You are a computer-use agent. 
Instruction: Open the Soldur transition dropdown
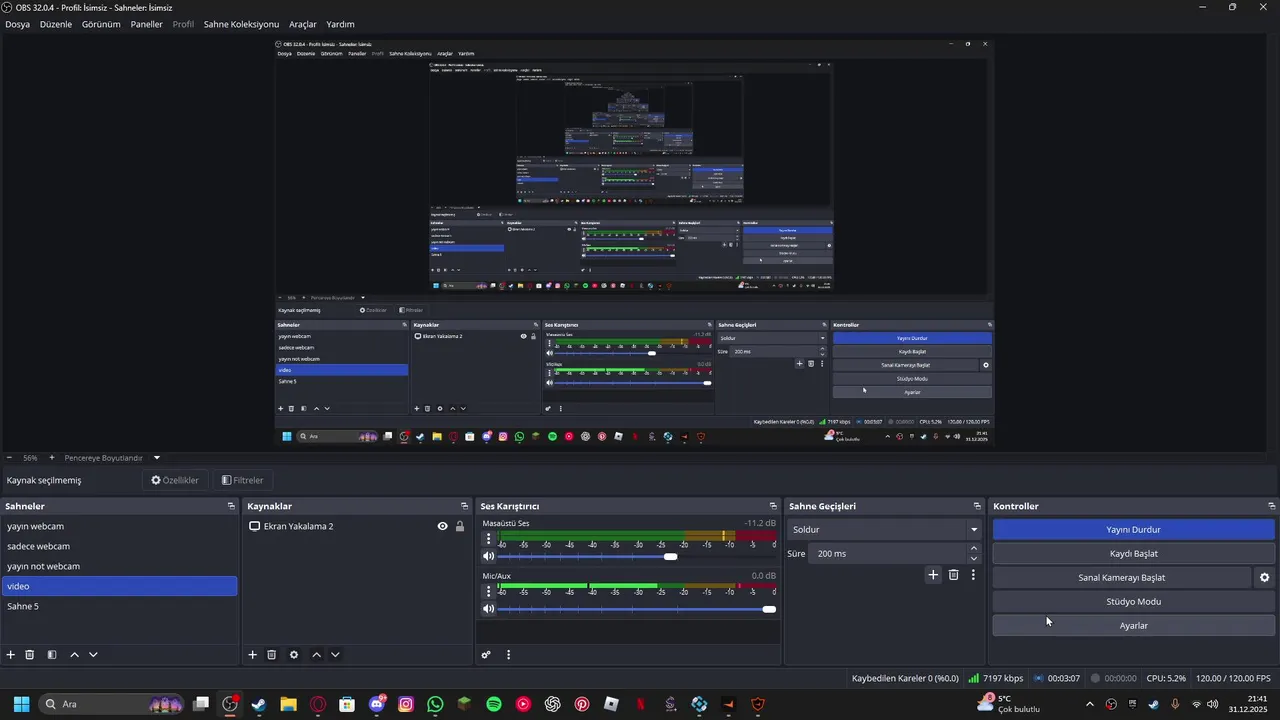pos(884,529)
